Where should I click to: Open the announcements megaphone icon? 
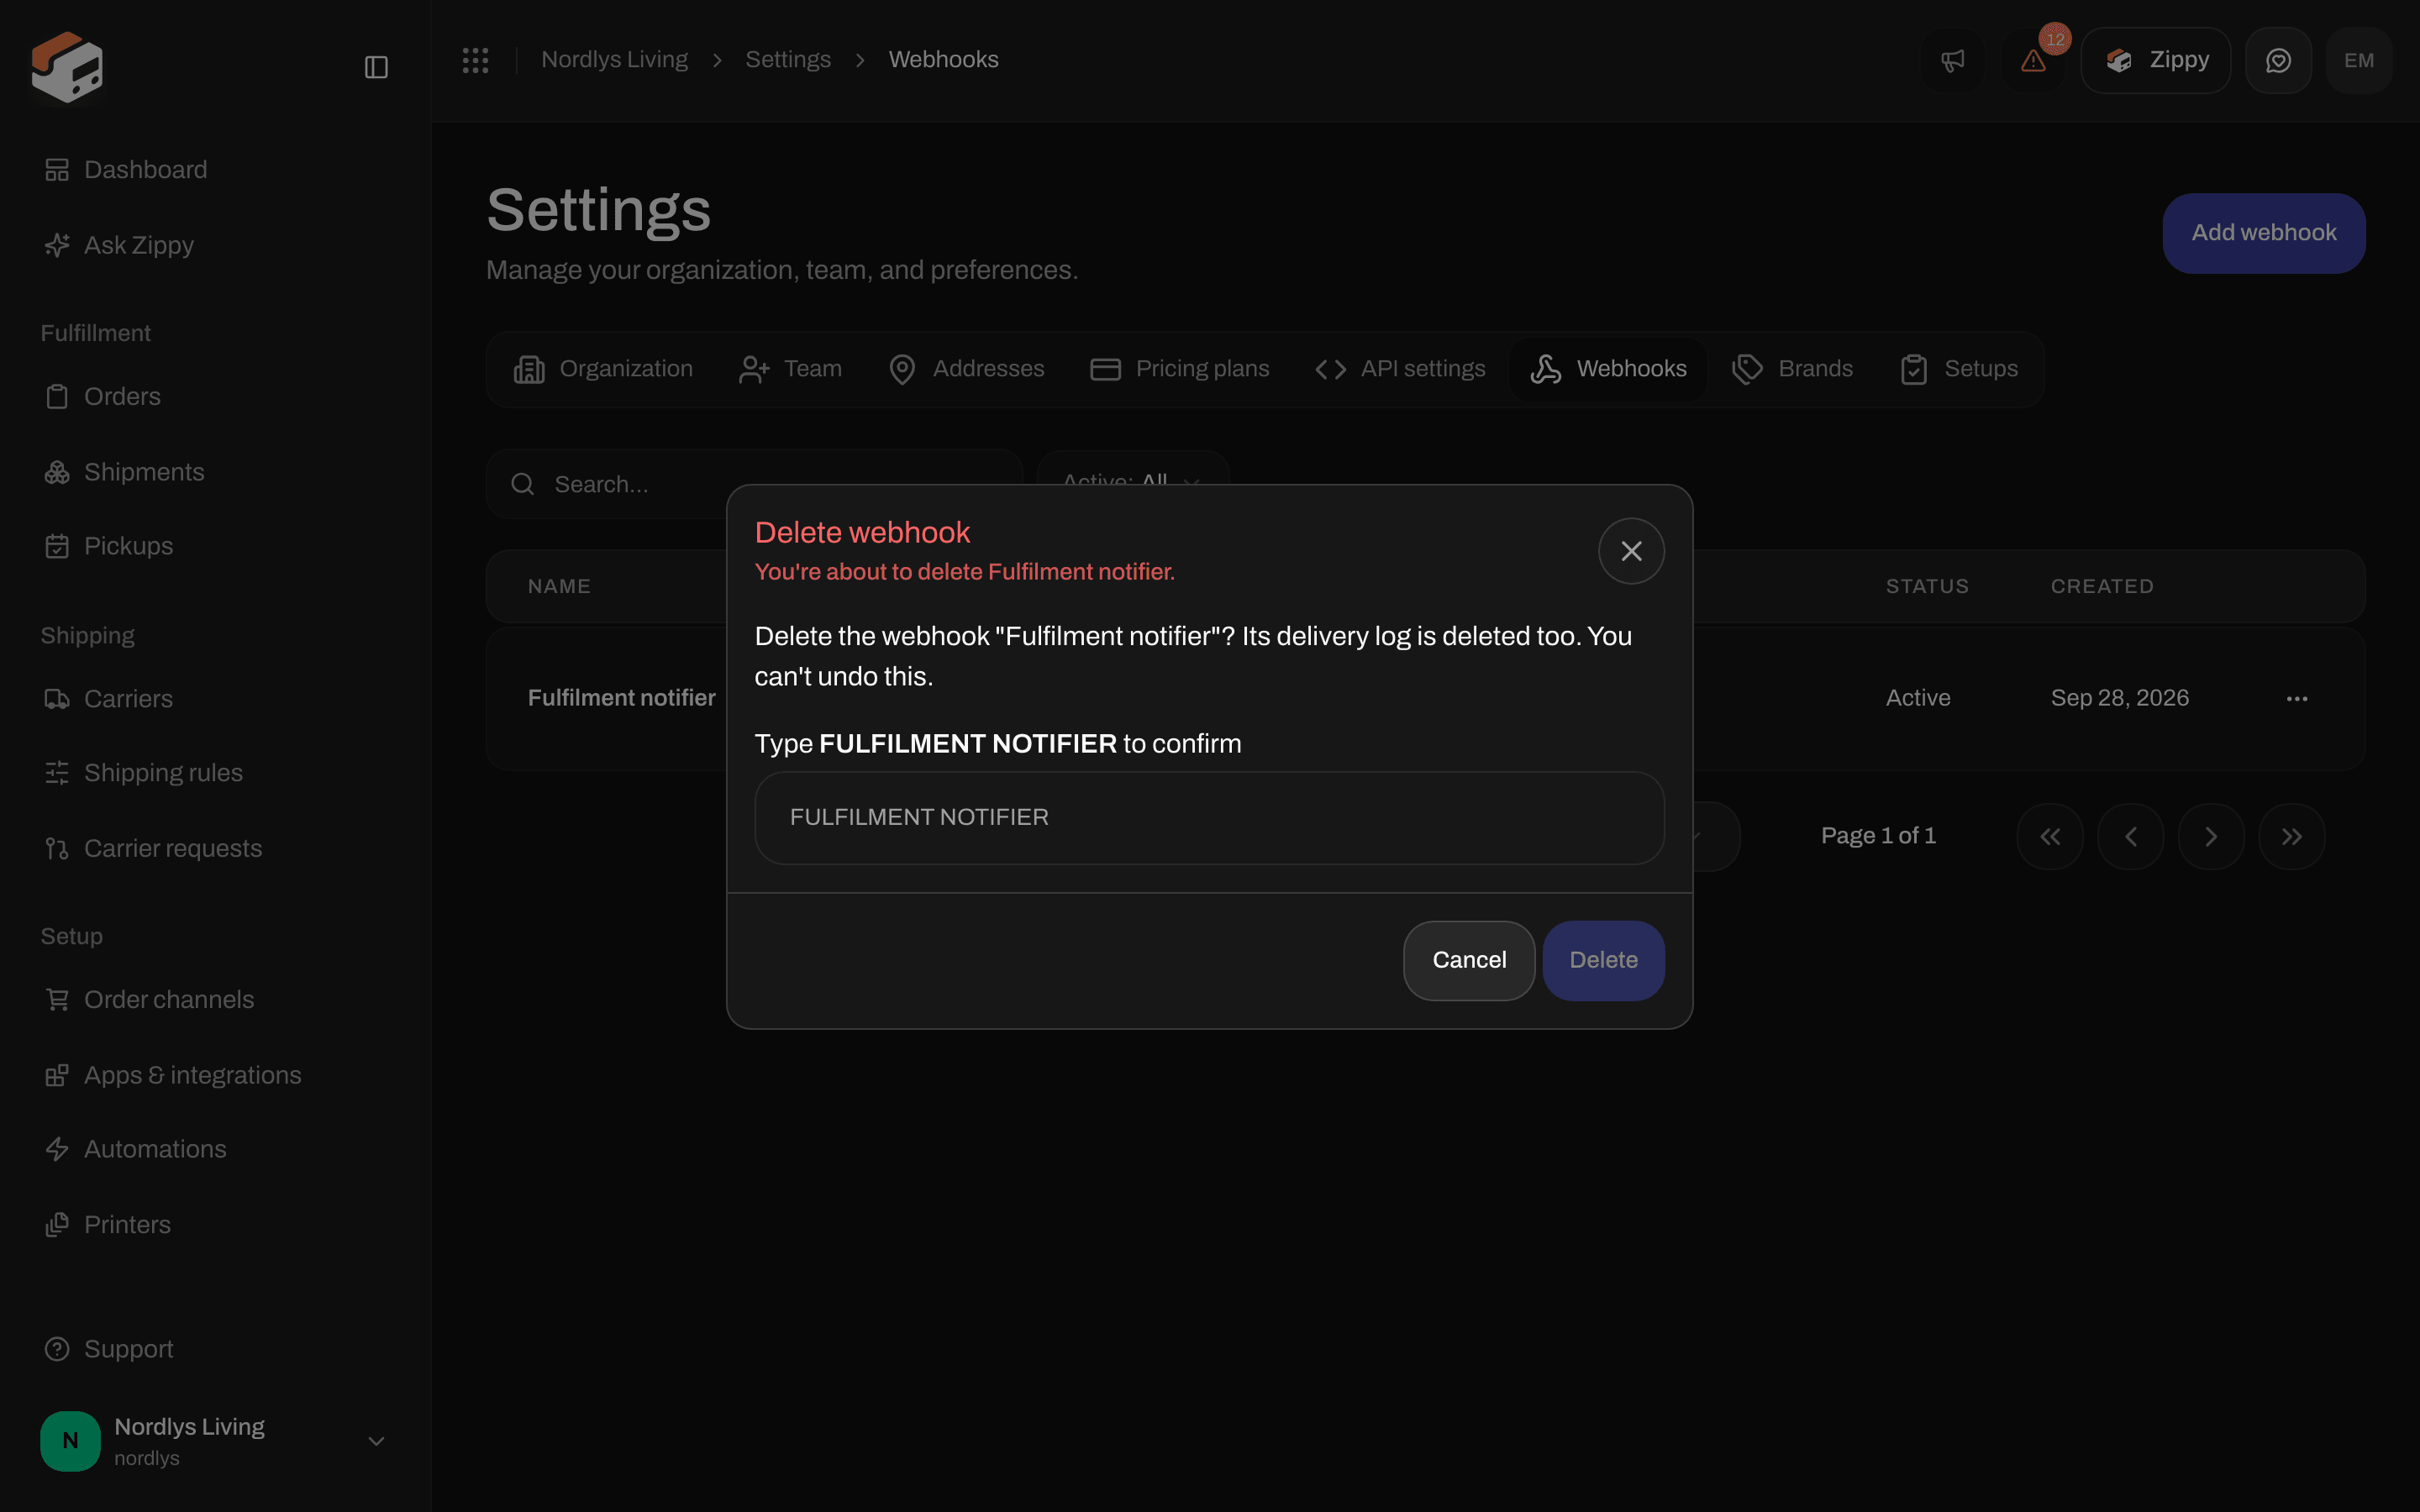1952,60
